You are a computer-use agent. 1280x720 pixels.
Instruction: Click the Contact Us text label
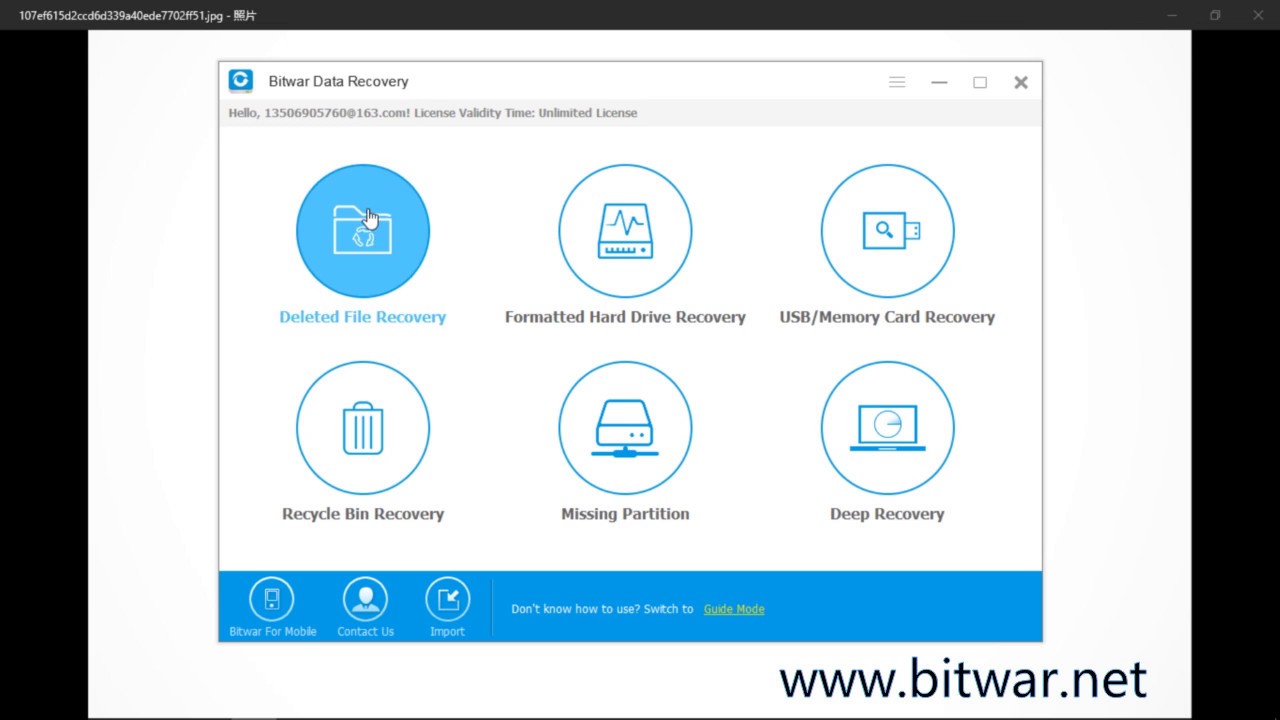pos(365,632)
